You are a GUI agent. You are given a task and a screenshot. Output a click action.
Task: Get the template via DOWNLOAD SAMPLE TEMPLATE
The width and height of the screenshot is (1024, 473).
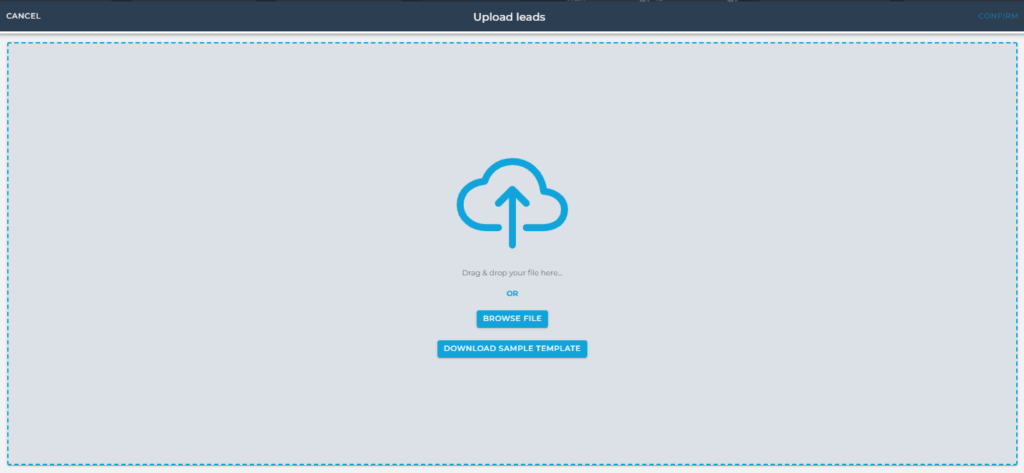click(512, 349)
